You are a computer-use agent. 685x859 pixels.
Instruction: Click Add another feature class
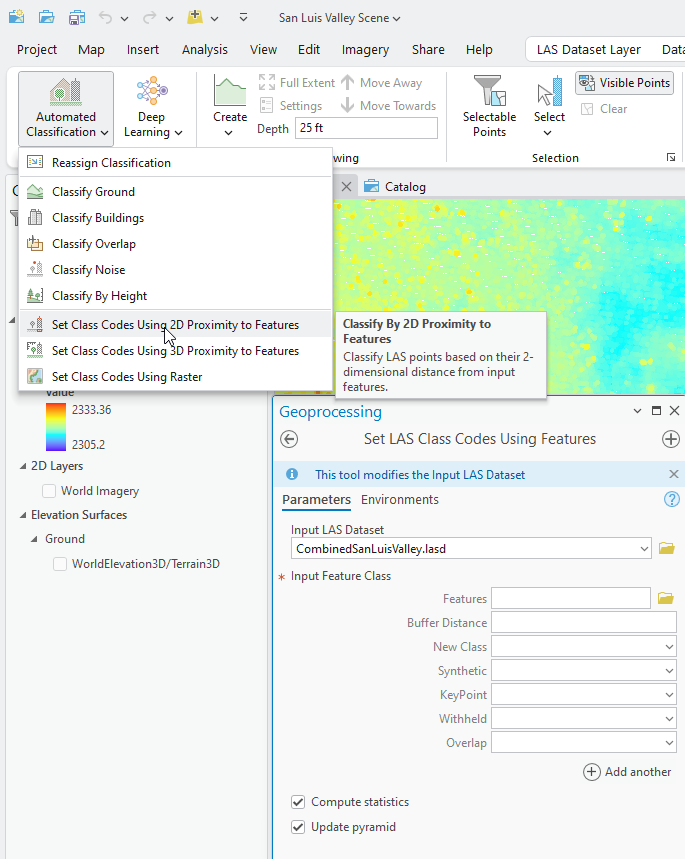tap(627, 772)
